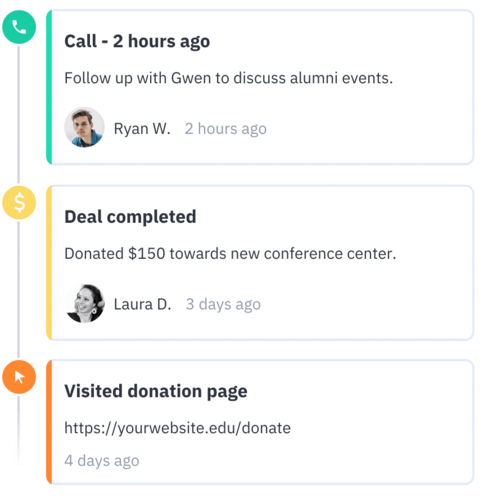The width and height of the screenshot is (488, 503).
Task: Open the "Deal completed" heading
Action: coord(130,217)
